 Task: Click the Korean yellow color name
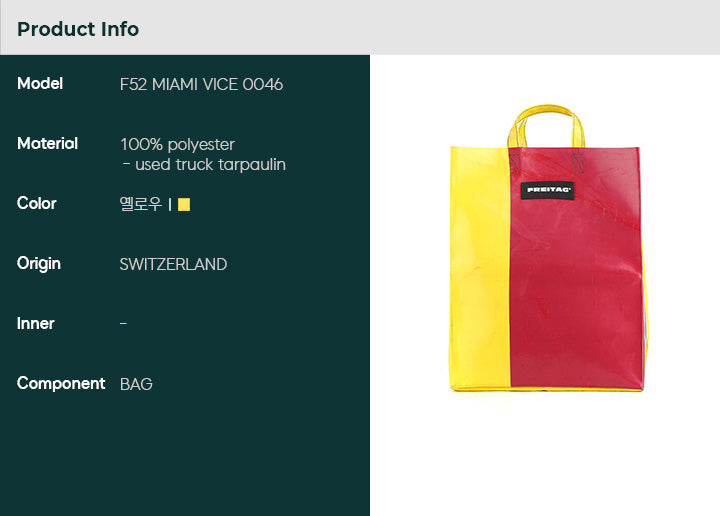[141, 204]
